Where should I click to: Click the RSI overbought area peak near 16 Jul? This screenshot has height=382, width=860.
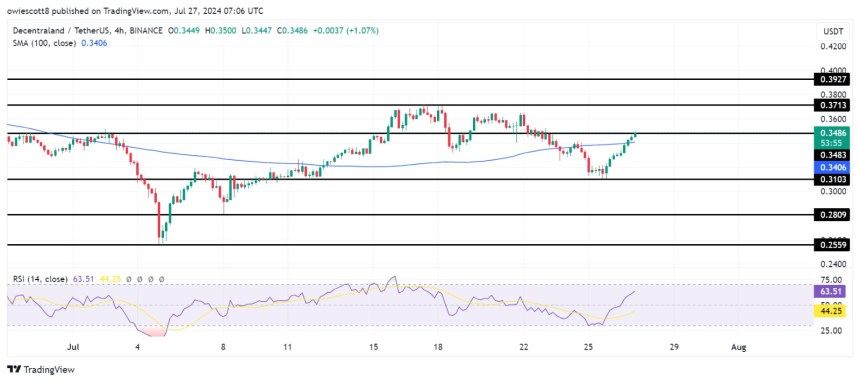pos(392,279)
